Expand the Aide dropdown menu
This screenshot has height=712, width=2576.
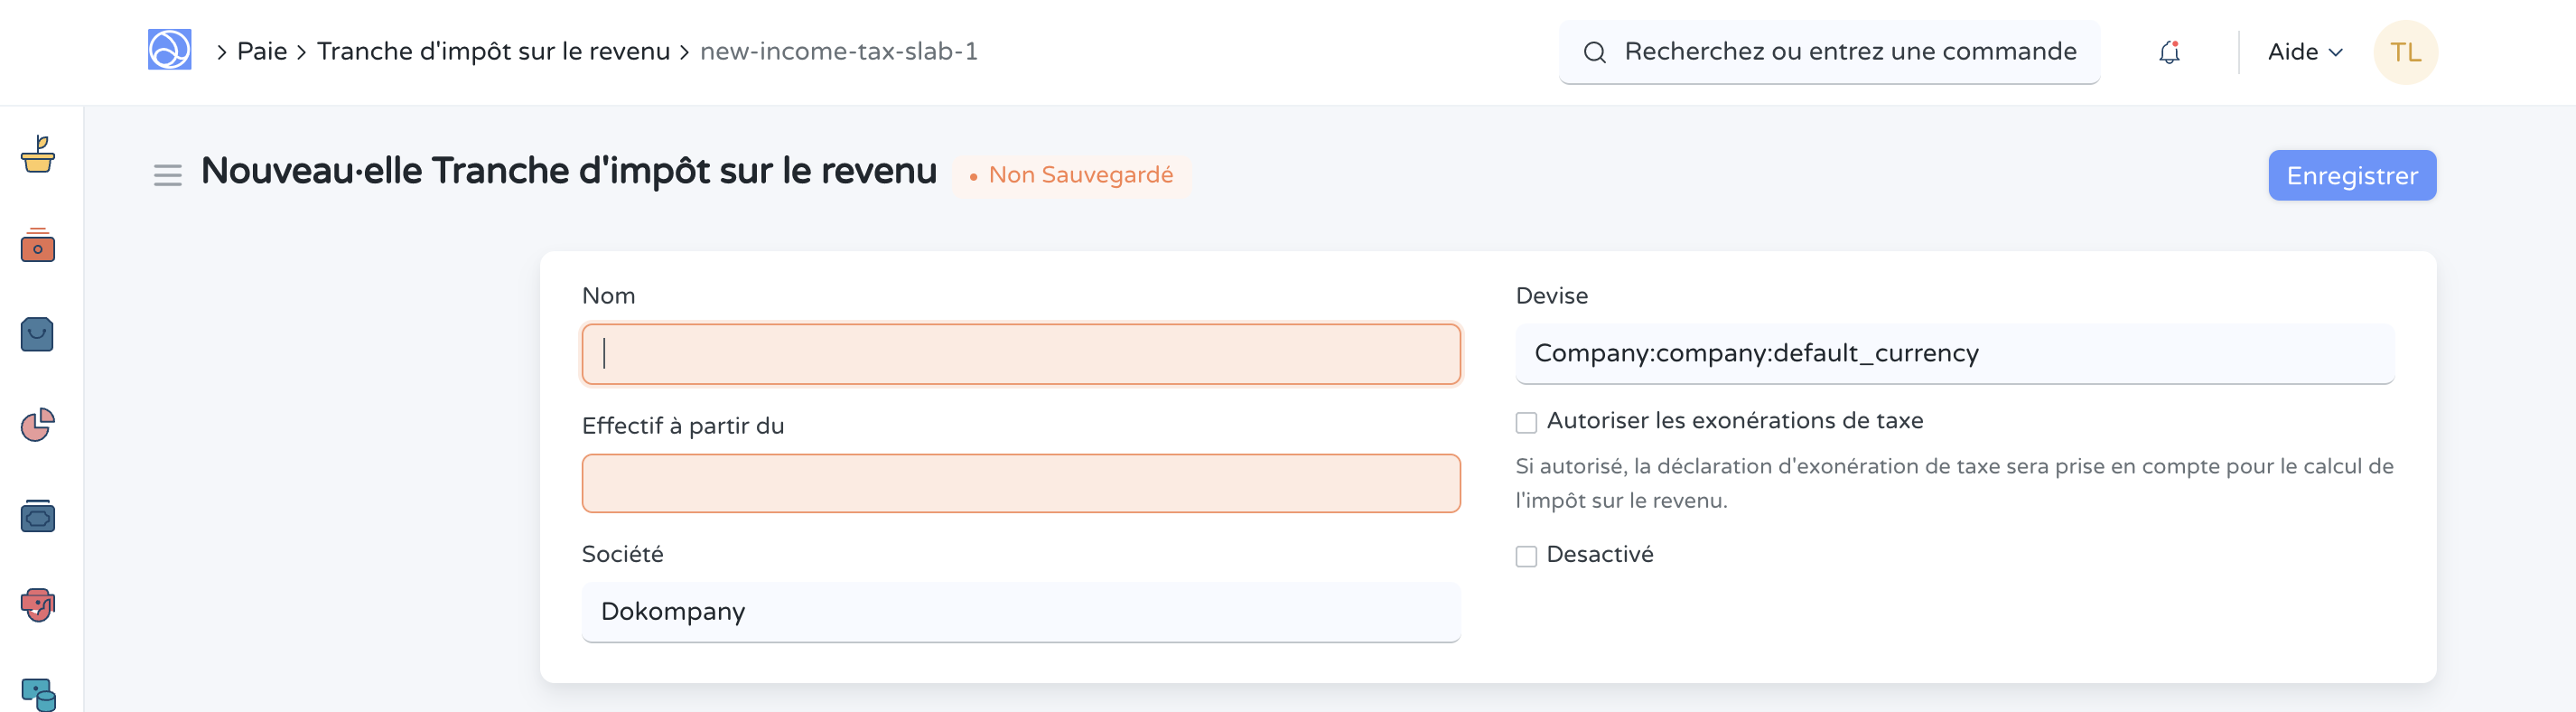pyautogui.click(x=2304, y=52)
